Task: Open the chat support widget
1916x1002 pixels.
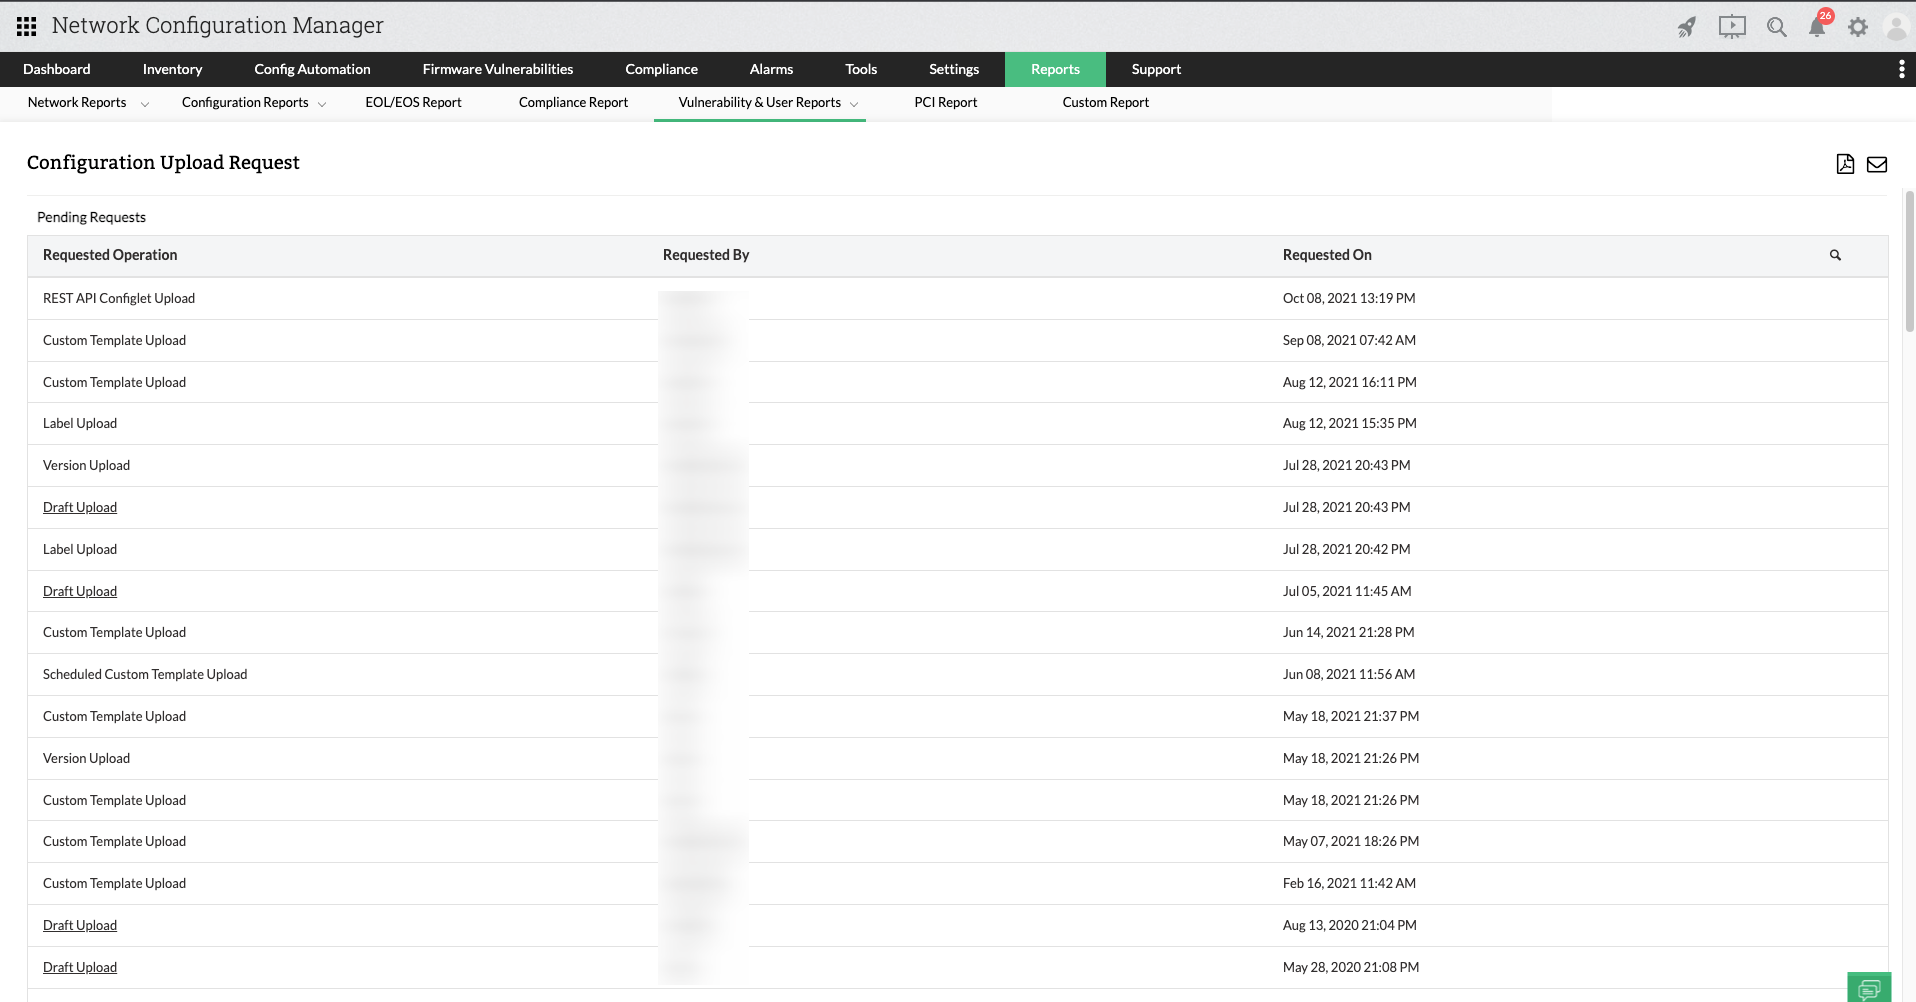Action: click(x=1869, y=987)
